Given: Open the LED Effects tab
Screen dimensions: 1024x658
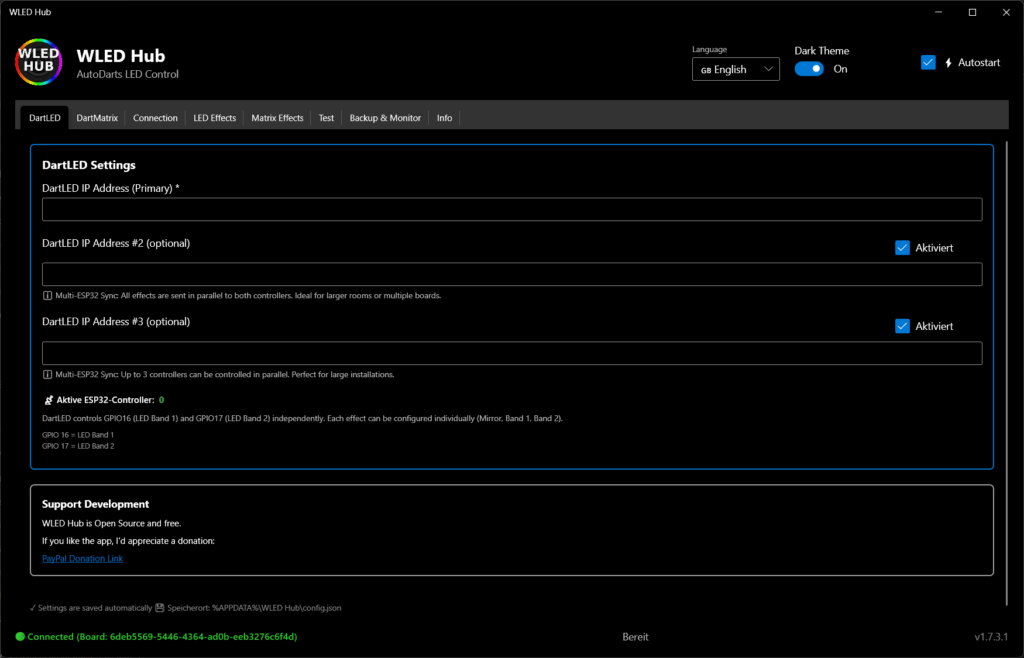Looking at the screenshot, I should pos(214,118).
